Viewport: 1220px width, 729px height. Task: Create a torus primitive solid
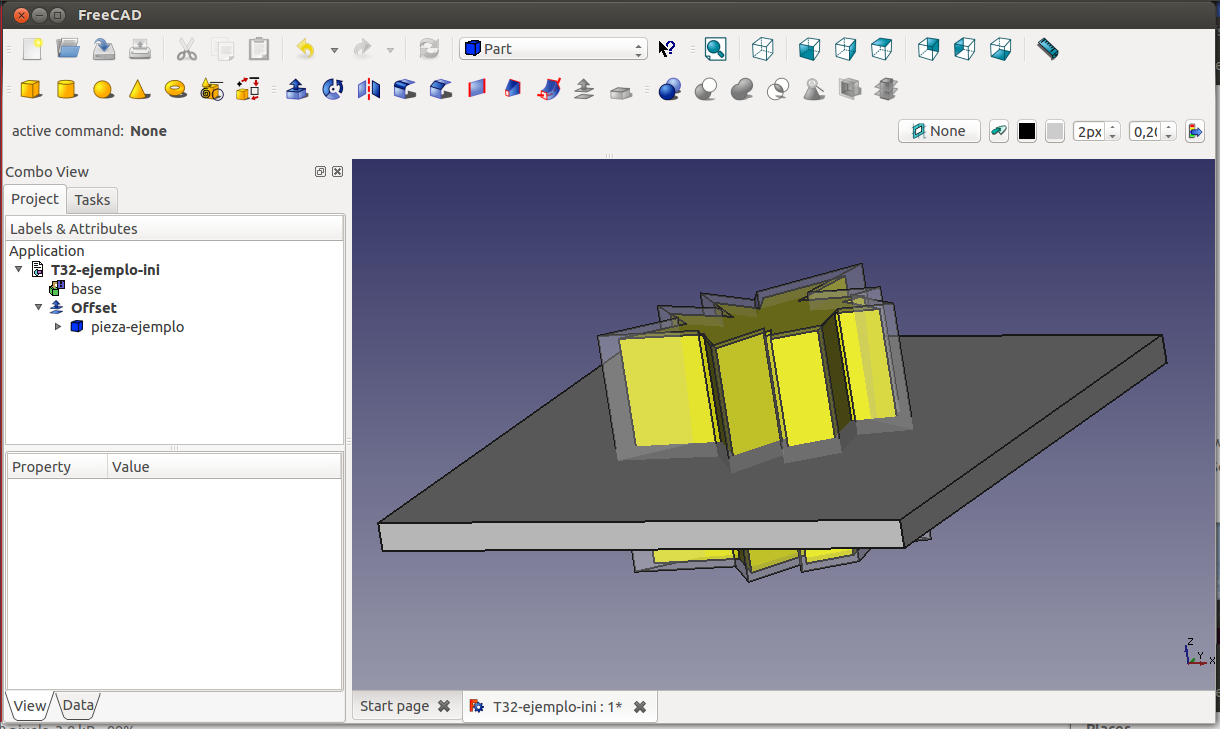pyautogui.click(x=175, y=90)
